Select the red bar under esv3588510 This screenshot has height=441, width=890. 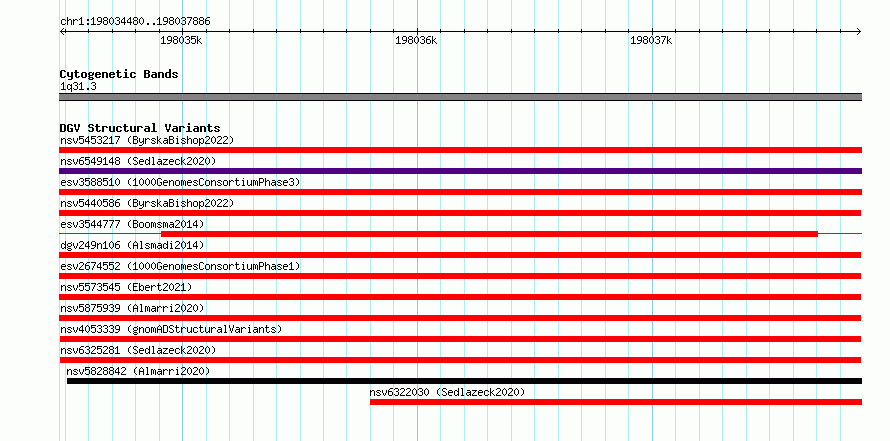(x=460, y=192)
